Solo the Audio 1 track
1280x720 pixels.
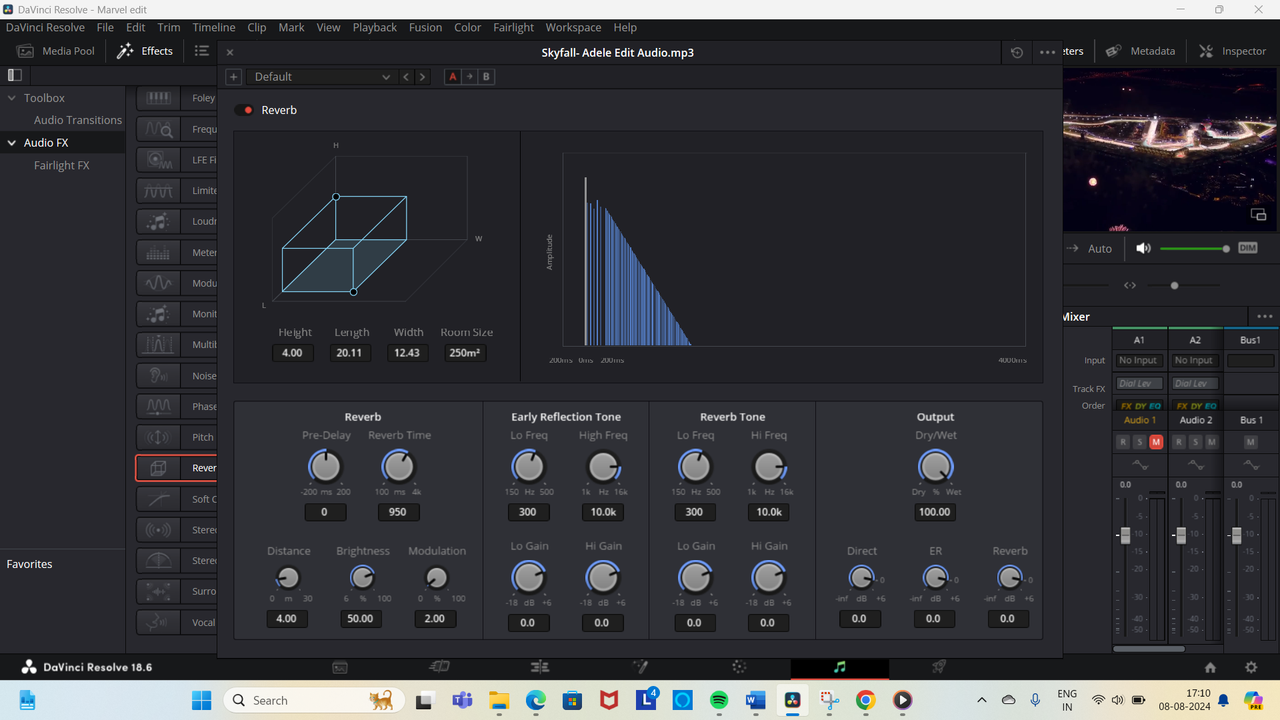click(x=1139, y=442)
